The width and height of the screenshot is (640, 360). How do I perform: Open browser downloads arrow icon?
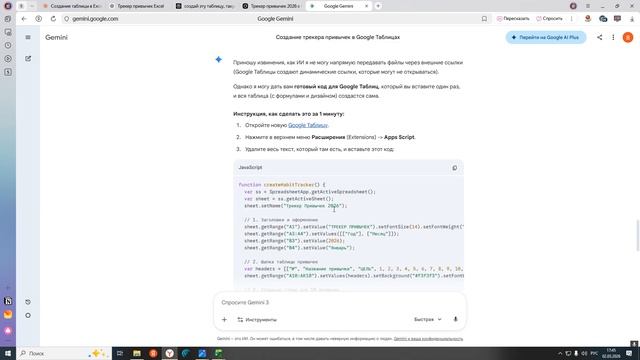click(632, 19)
